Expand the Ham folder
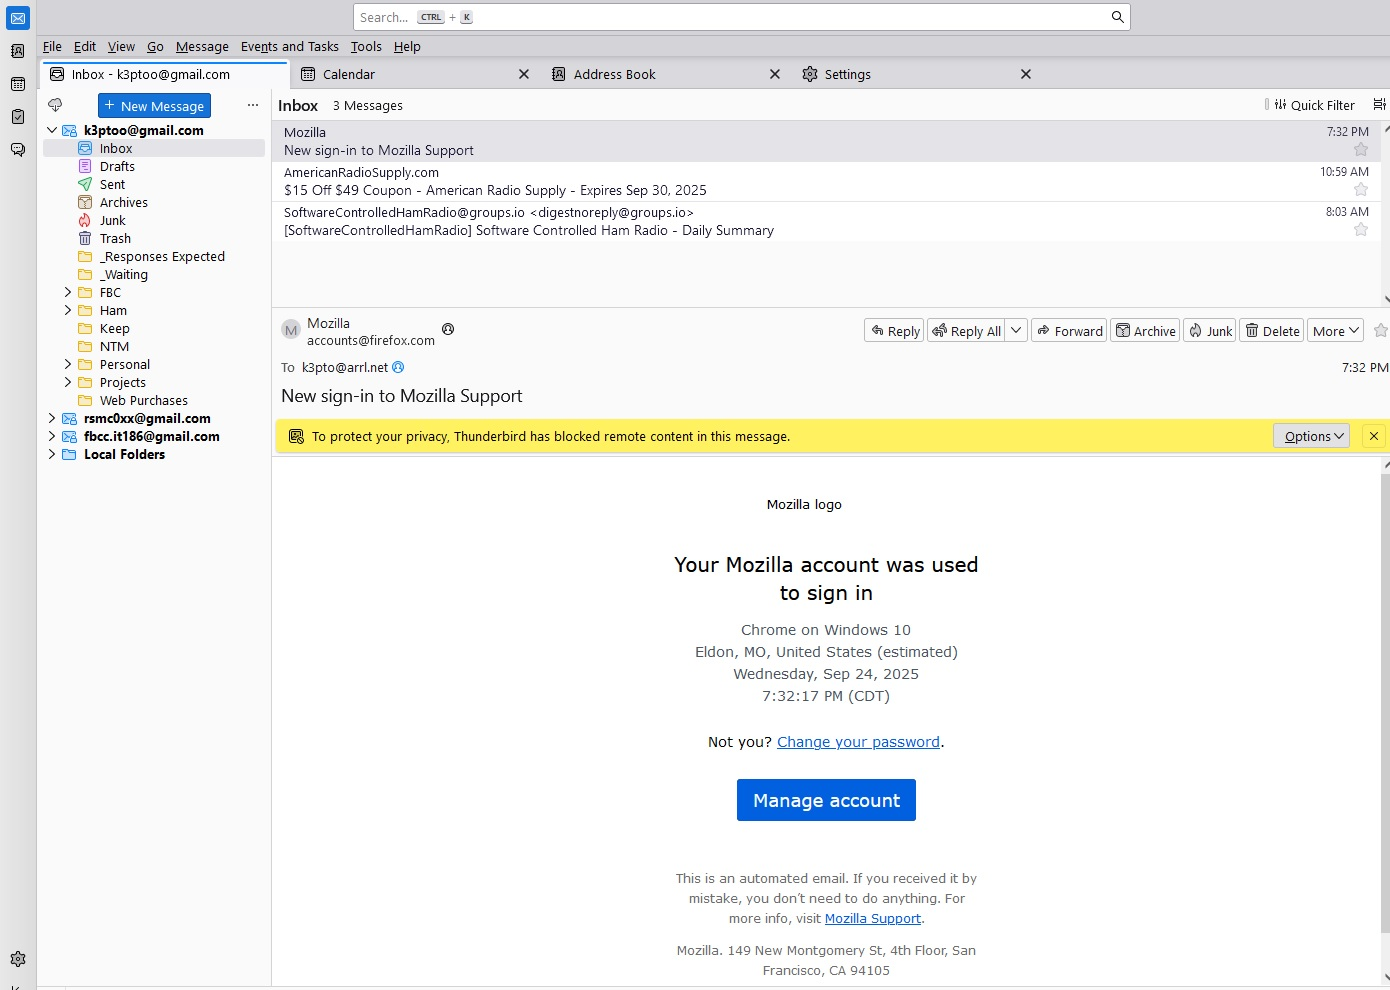 click(x=68, y=311)
